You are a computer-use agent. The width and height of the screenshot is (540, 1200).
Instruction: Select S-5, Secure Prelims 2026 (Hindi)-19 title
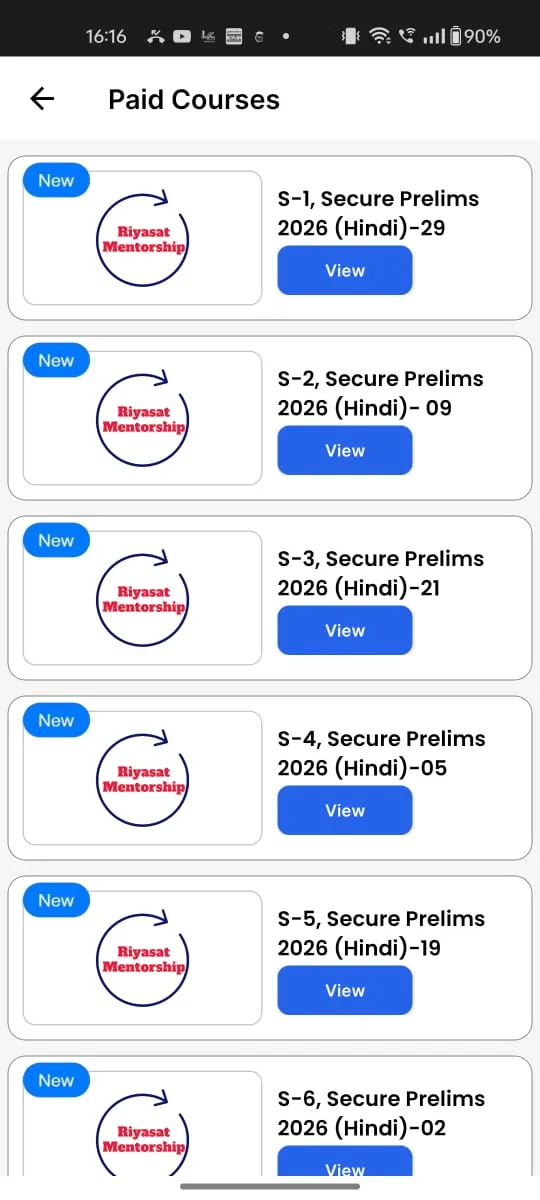click(381, 933)
